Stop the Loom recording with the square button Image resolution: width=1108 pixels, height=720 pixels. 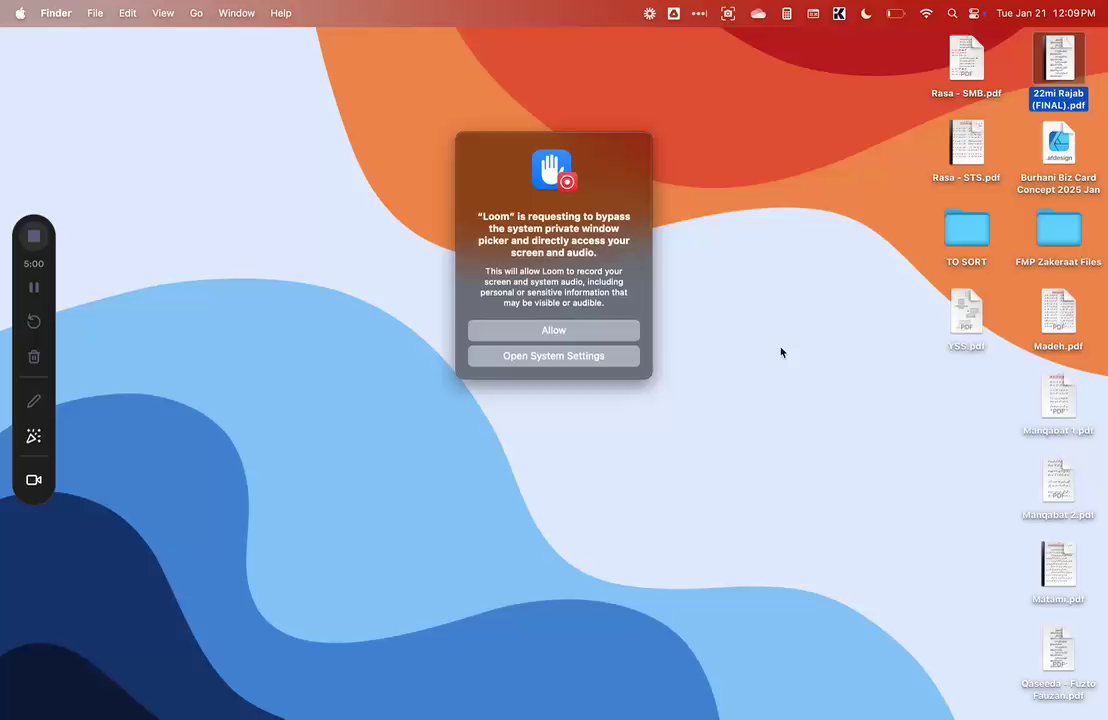[x=34, y=236]
